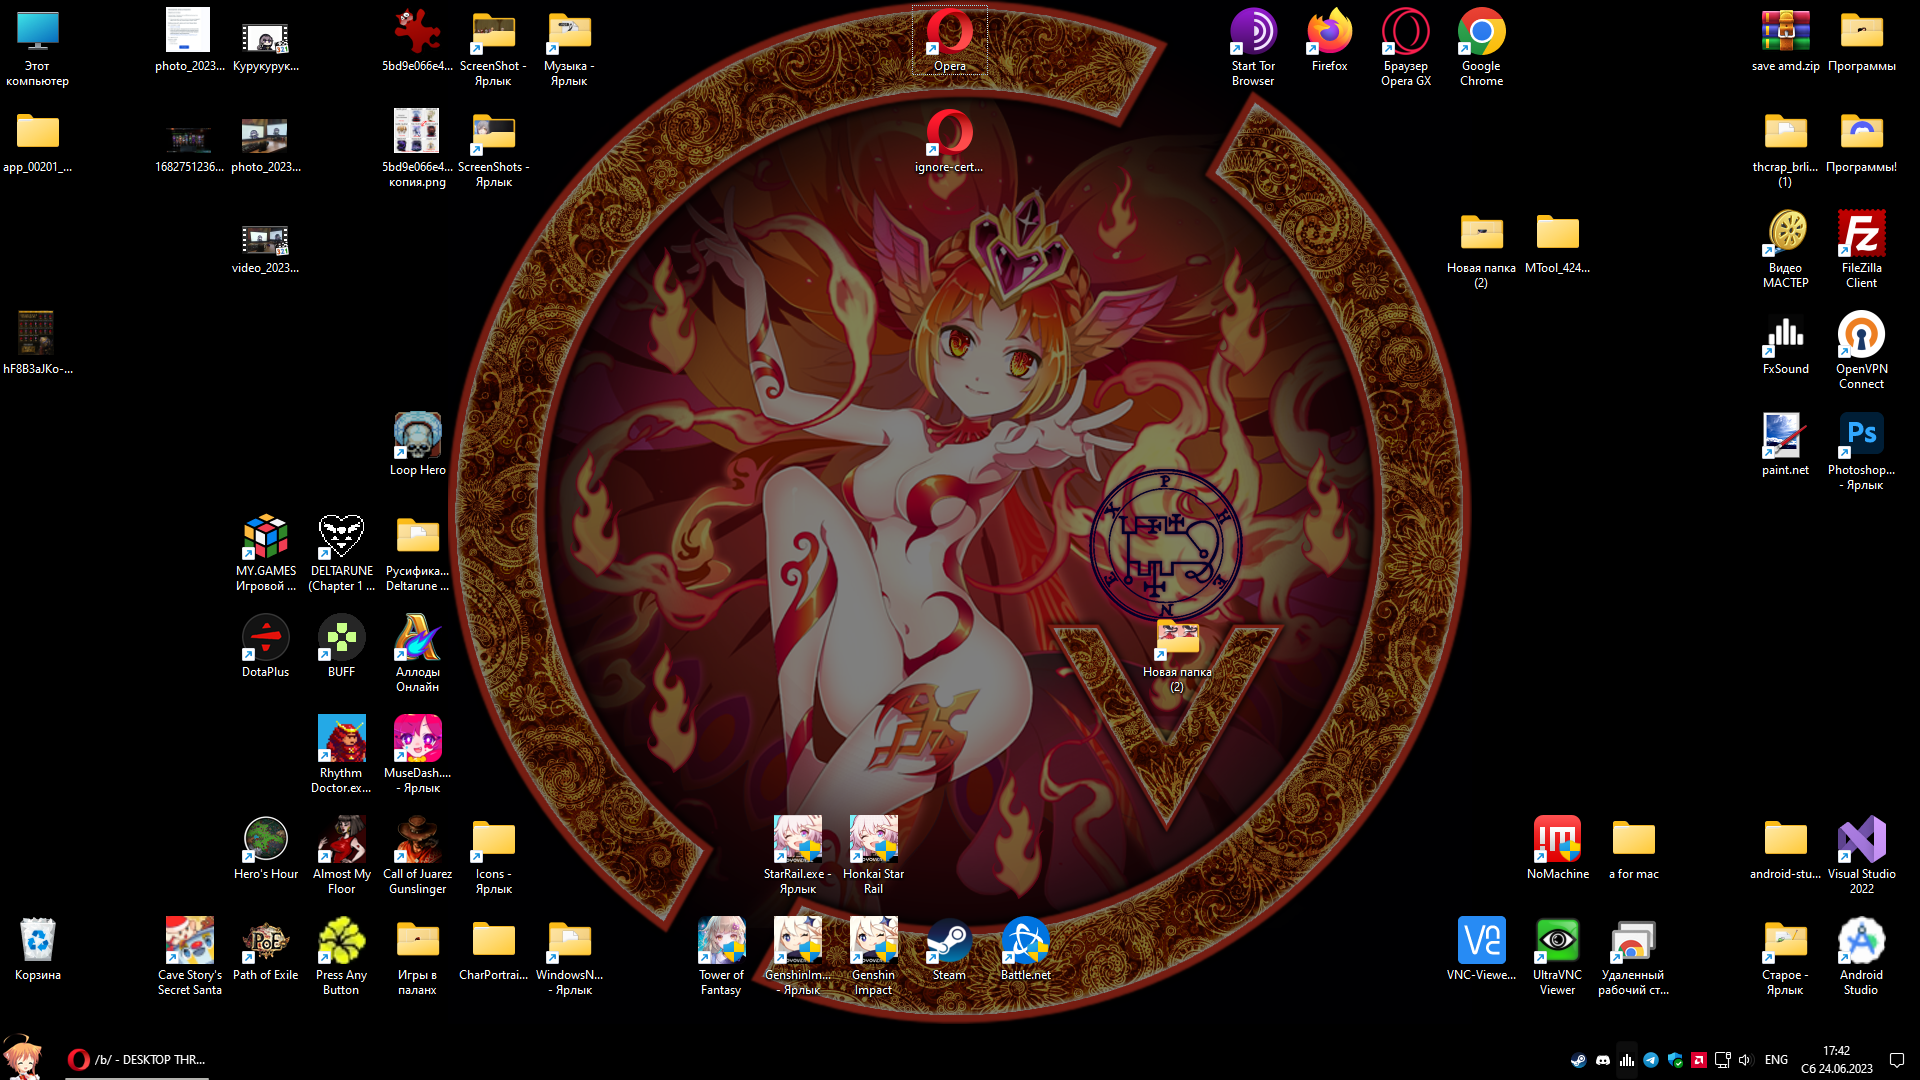Select the Loop Hero game icon
This screenshot has height=1080, width=1920.
(417, 444)
